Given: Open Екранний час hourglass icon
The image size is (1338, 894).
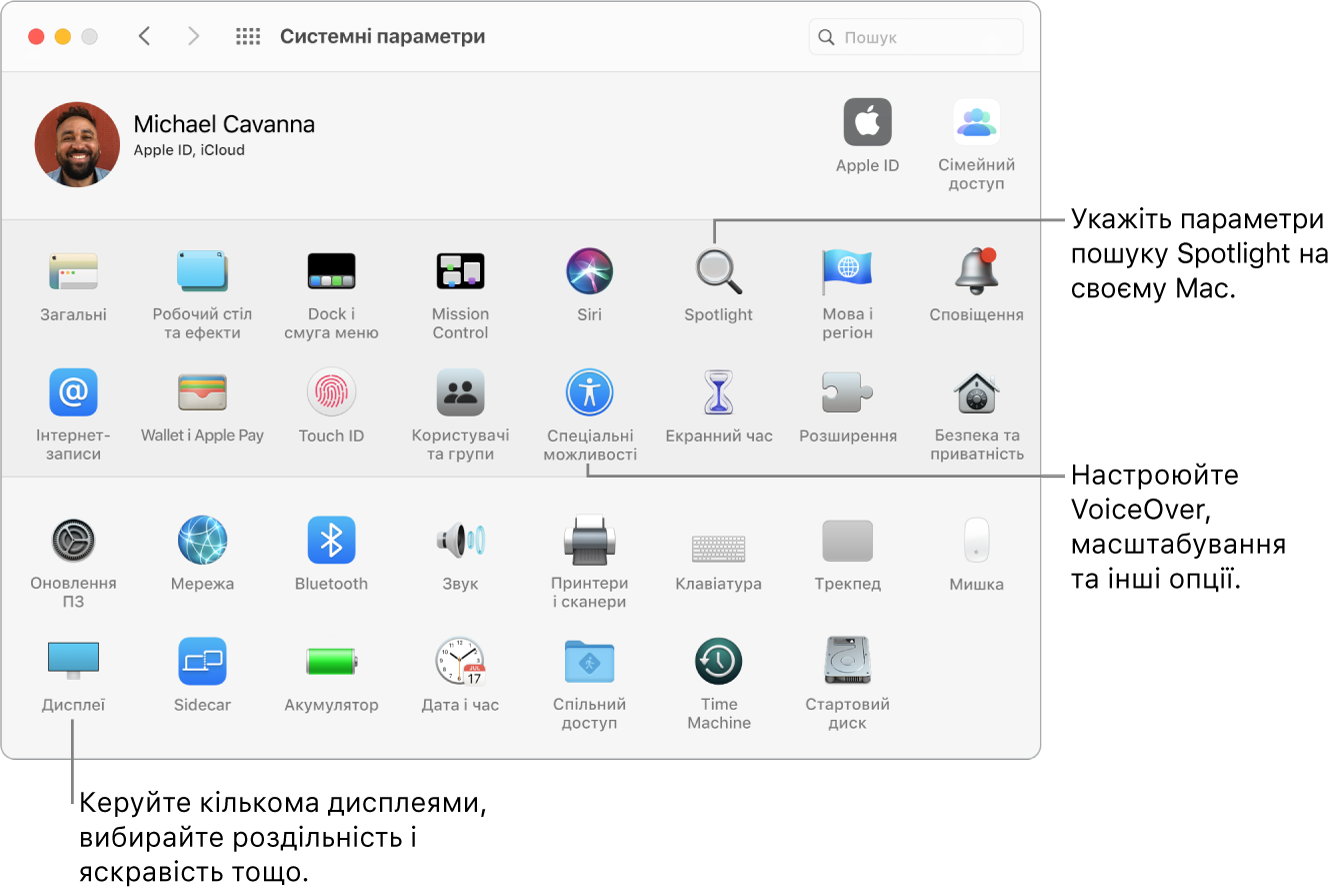Looking at the screenshot, I should click(x=718, y=392).
